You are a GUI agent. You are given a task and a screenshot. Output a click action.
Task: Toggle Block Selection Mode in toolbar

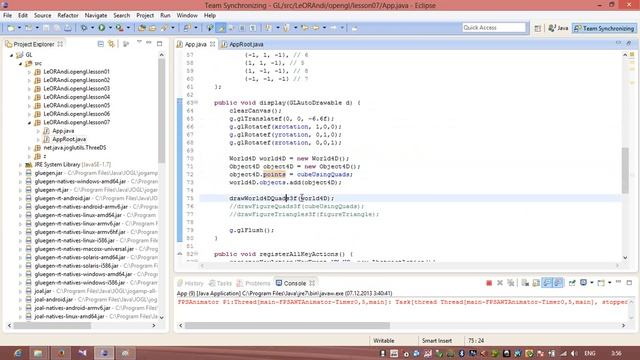[x=242, y=28]
